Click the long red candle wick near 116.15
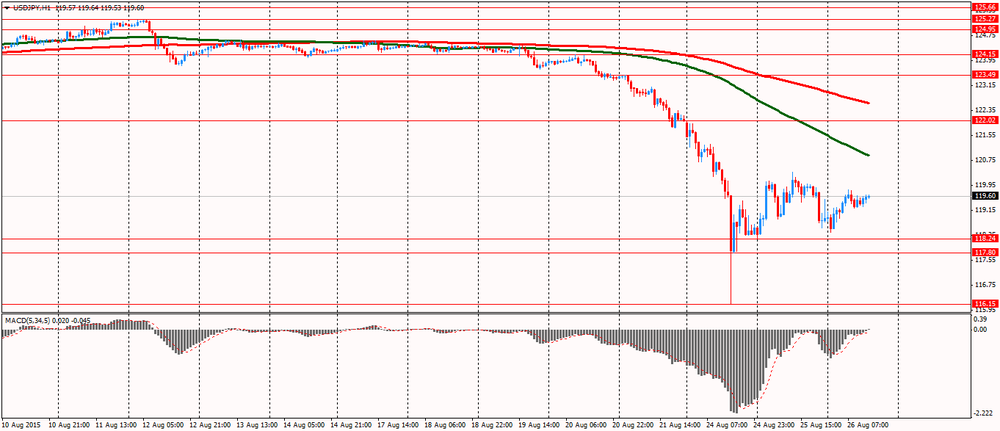 point(731,278)
